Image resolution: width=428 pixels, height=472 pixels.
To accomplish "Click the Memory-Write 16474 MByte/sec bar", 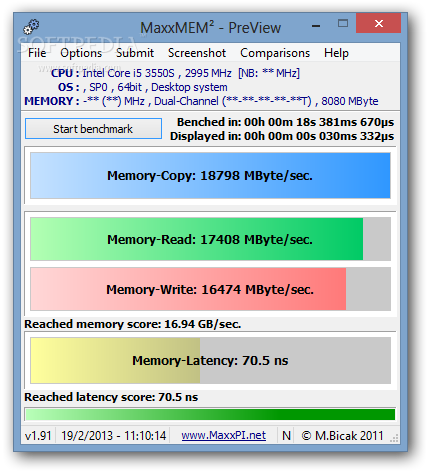I will 210,289.
